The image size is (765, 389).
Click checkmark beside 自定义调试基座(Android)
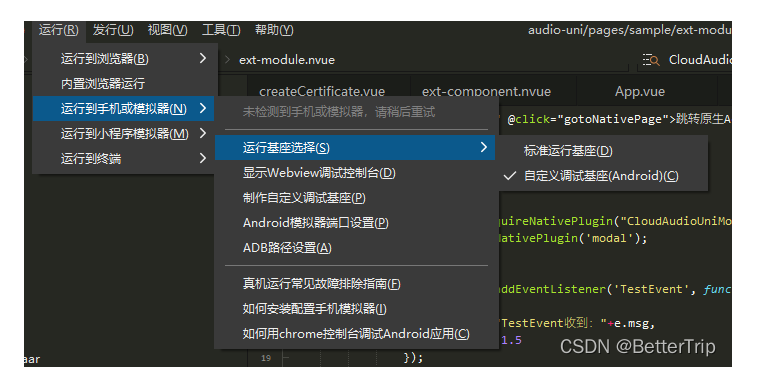510,176
